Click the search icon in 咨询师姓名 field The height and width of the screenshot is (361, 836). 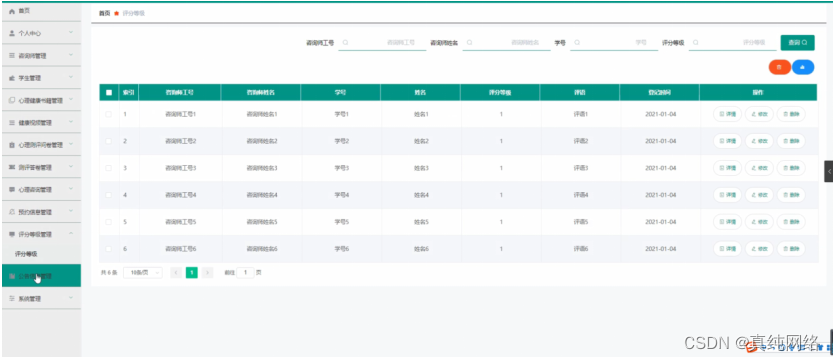pos(470,42)
